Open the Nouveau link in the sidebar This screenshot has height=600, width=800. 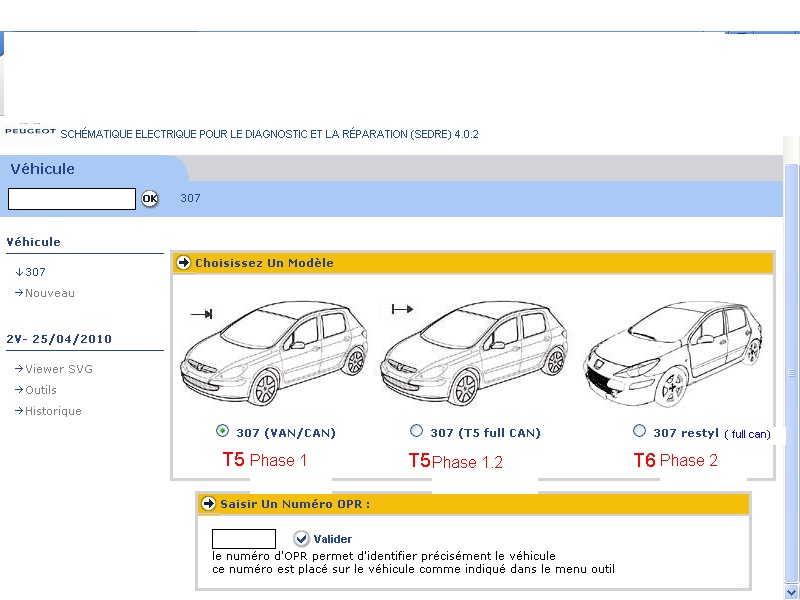[x=45, y=293]
